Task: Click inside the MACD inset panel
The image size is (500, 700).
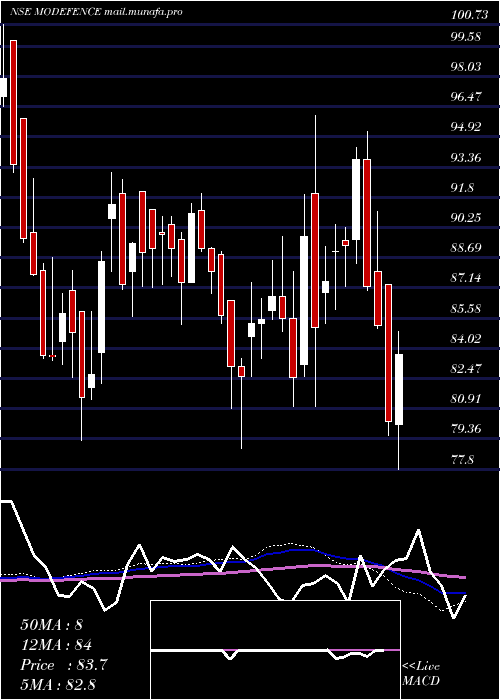Action: tap(275, 650)
